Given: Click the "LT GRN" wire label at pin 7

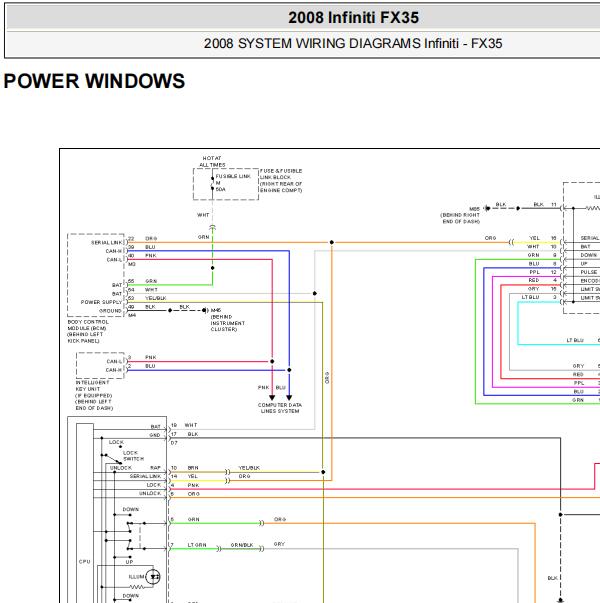Looking at the screenshot, I should (x=197, y=545).
